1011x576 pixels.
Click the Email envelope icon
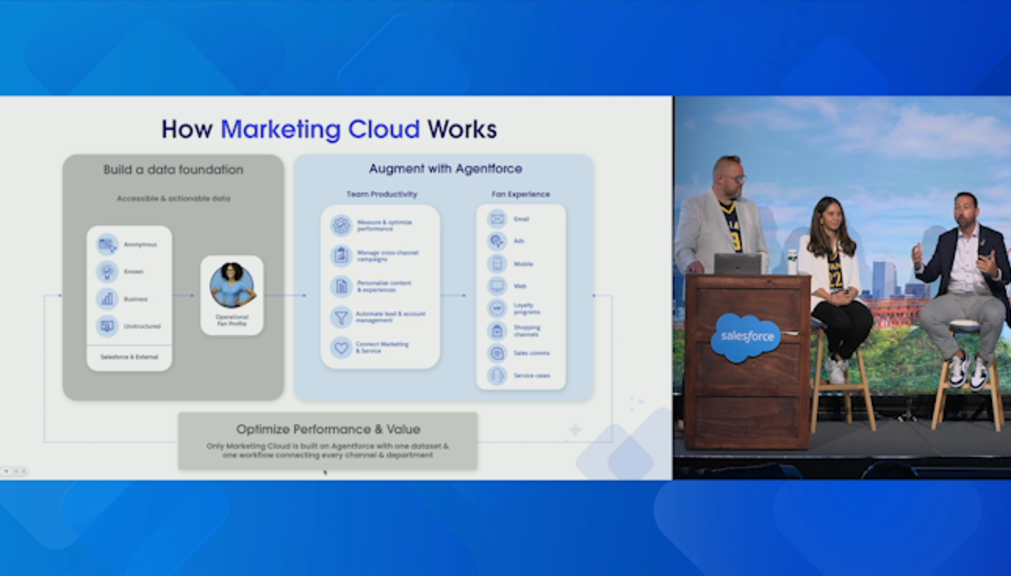[496, 219]
